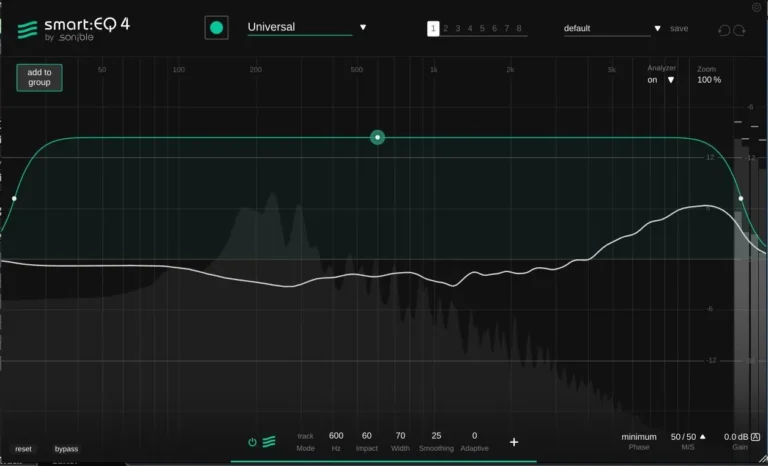Click the Universal profile name field
The height and width of the screenshot is (466, 768).
(300, 27)
